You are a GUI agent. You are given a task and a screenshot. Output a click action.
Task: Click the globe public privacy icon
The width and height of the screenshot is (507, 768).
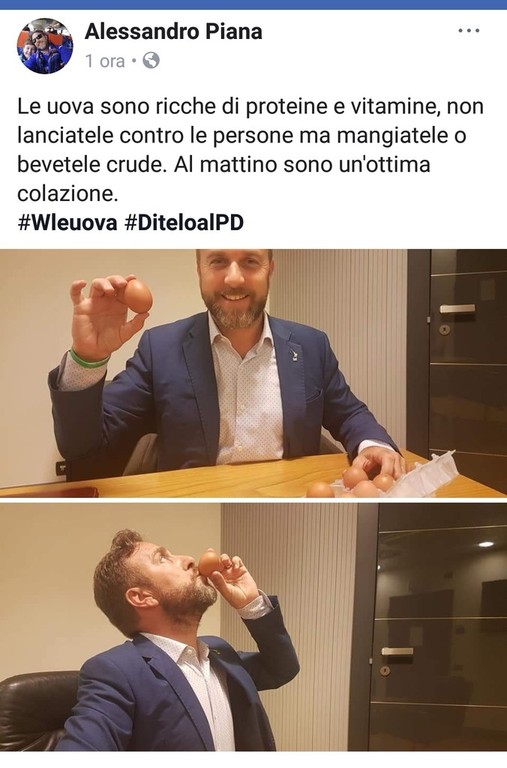(x=151, y=61)
